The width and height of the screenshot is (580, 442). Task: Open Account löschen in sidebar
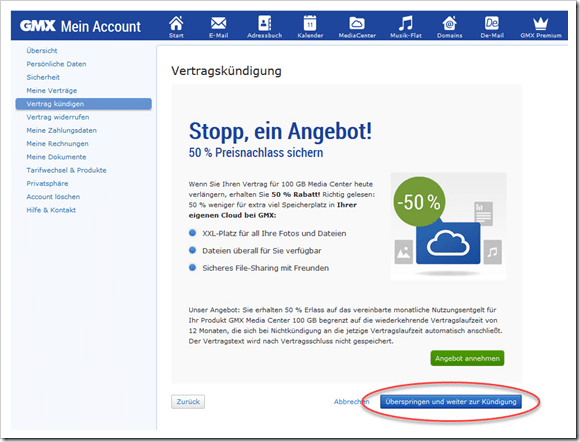coord(53,197)
